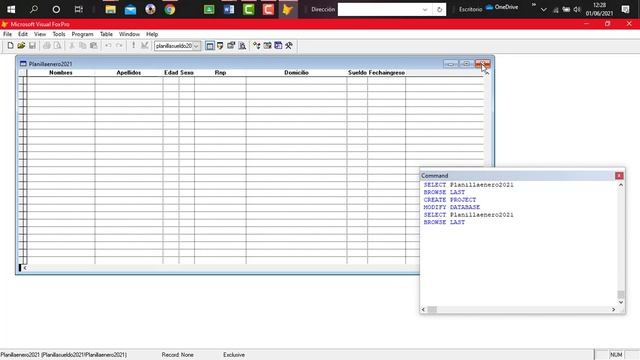Open the Edit menu
The height and width of the screenshot is (360, 640).
(23, 34)
